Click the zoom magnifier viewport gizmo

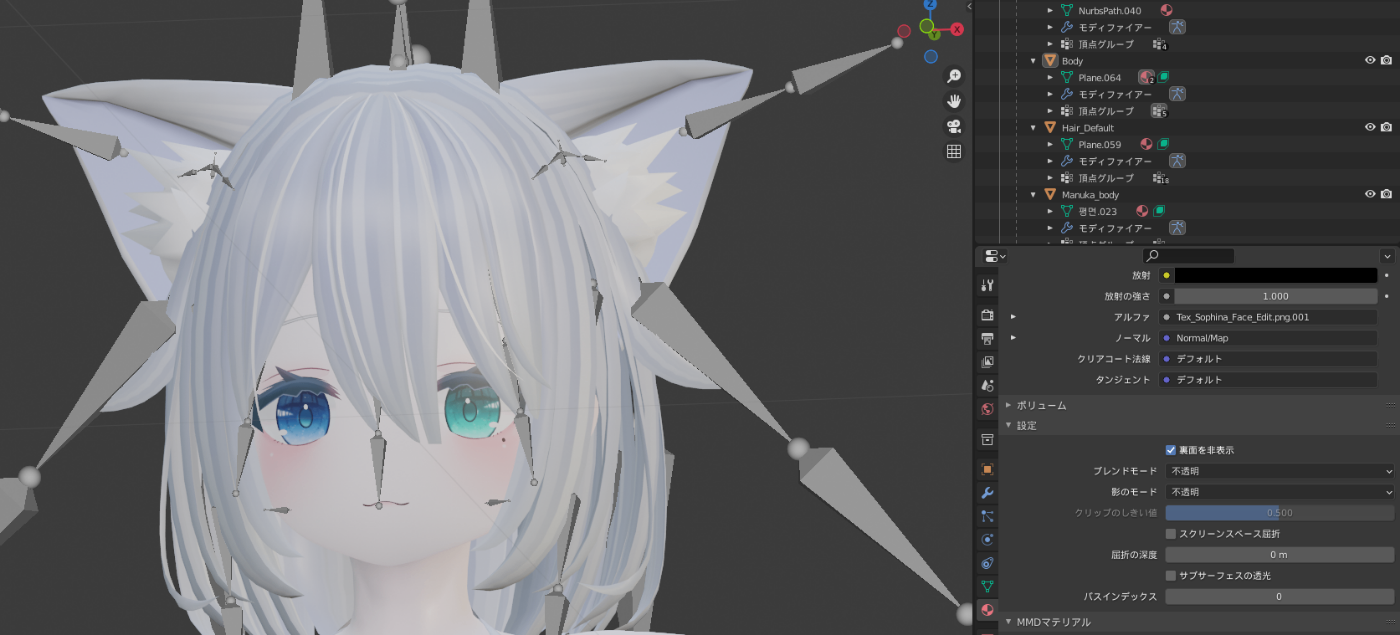pyautogui.click(x=954, y=76)
